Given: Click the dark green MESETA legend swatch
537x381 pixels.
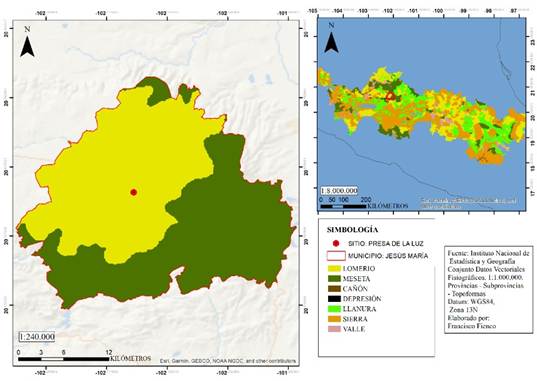Looking at the screenshot, I should 334,279.
